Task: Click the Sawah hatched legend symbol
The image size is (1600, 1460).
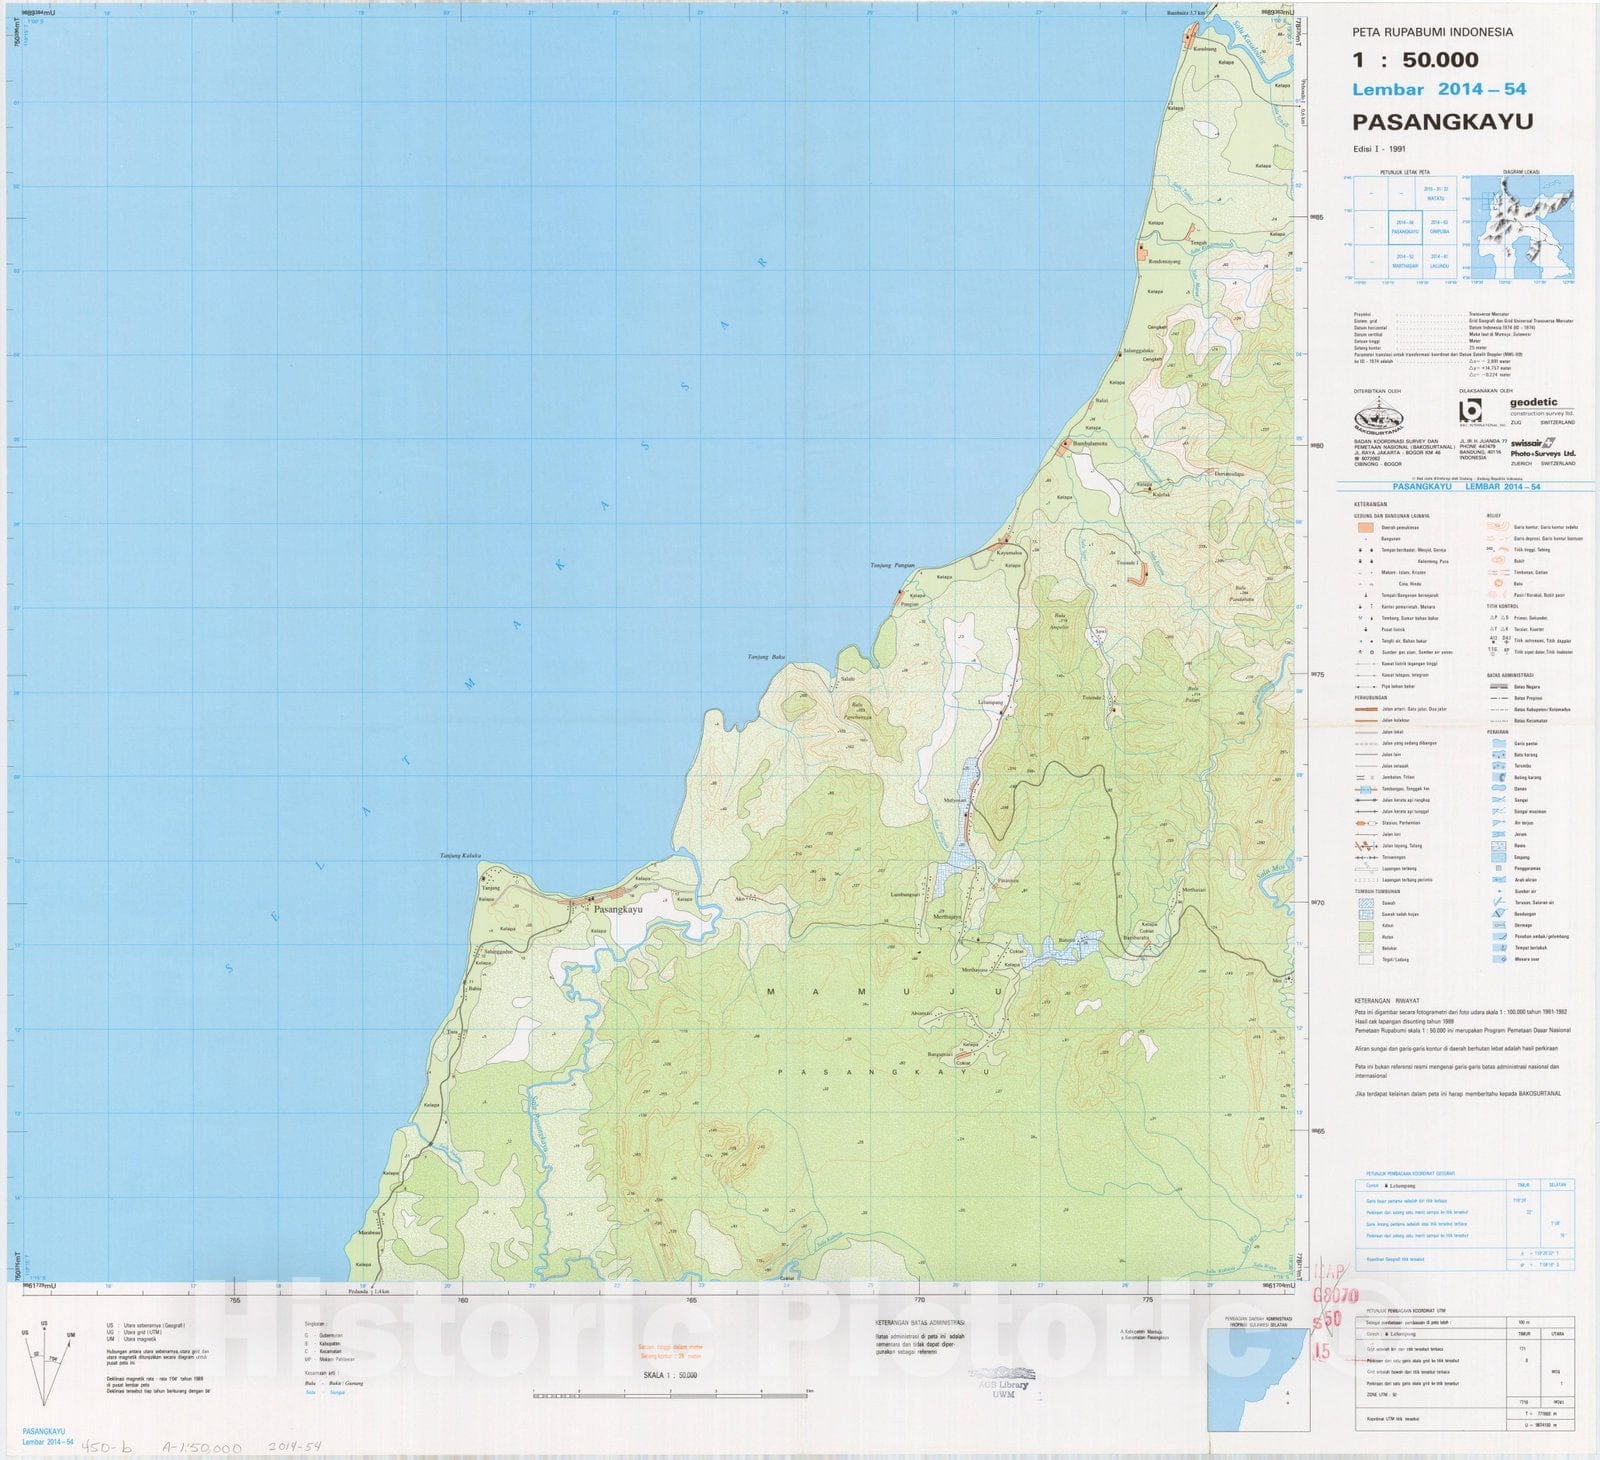Action: (1365, 903)
